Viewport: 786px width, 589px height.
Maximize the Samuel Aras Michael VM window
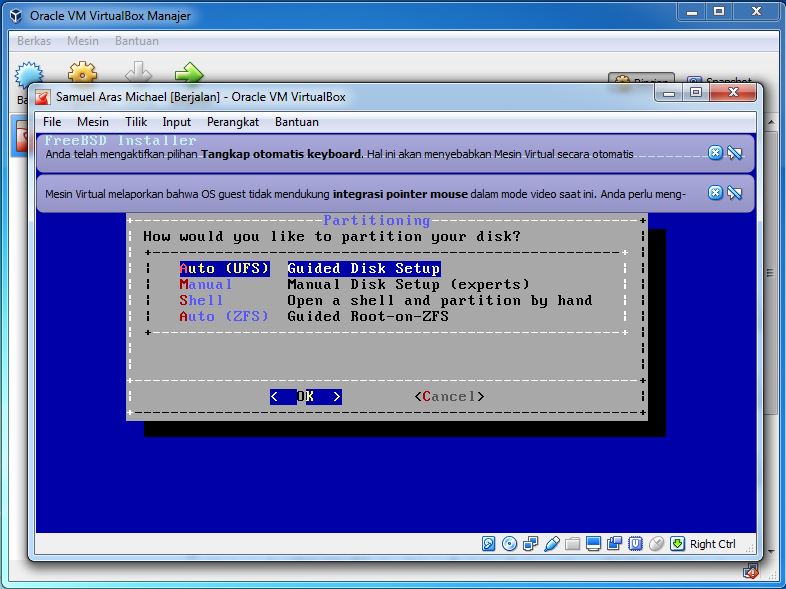point(696,93)
